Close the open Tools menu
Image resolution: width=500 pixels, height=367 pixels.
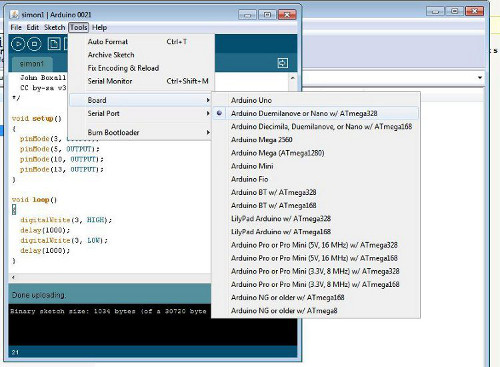[79, 27]
